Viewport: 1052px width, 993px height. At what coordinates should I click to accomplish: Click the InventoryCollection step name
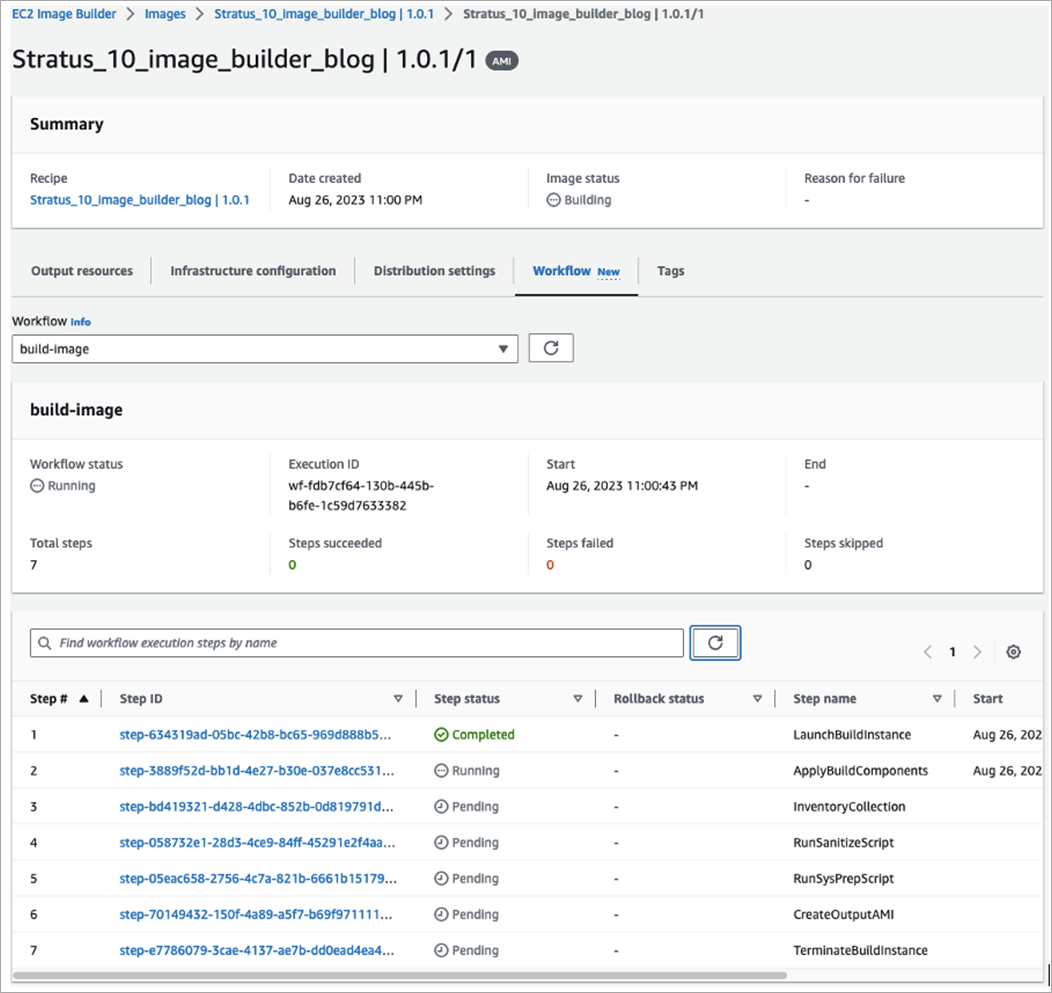click(x=849, y=806)
